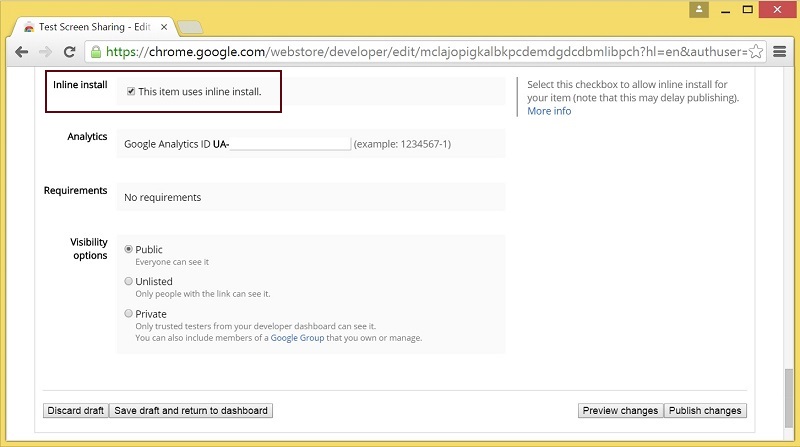Open a new tab
This screenshot has width=800, height=447.
pos(192,27)
